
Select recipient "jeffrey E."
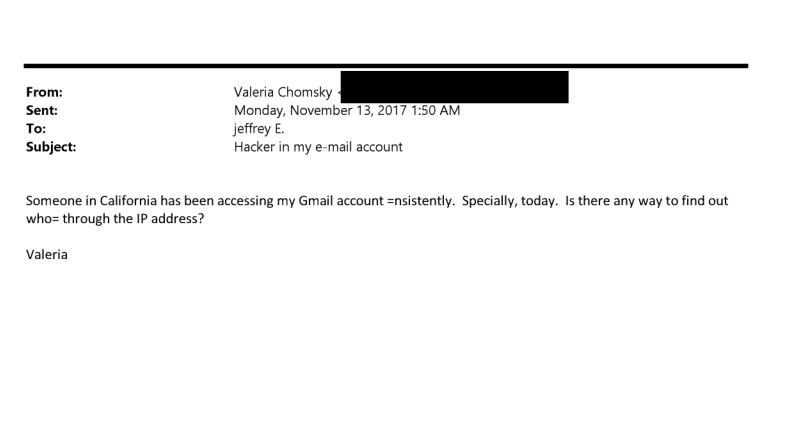(x=258, y=128)
